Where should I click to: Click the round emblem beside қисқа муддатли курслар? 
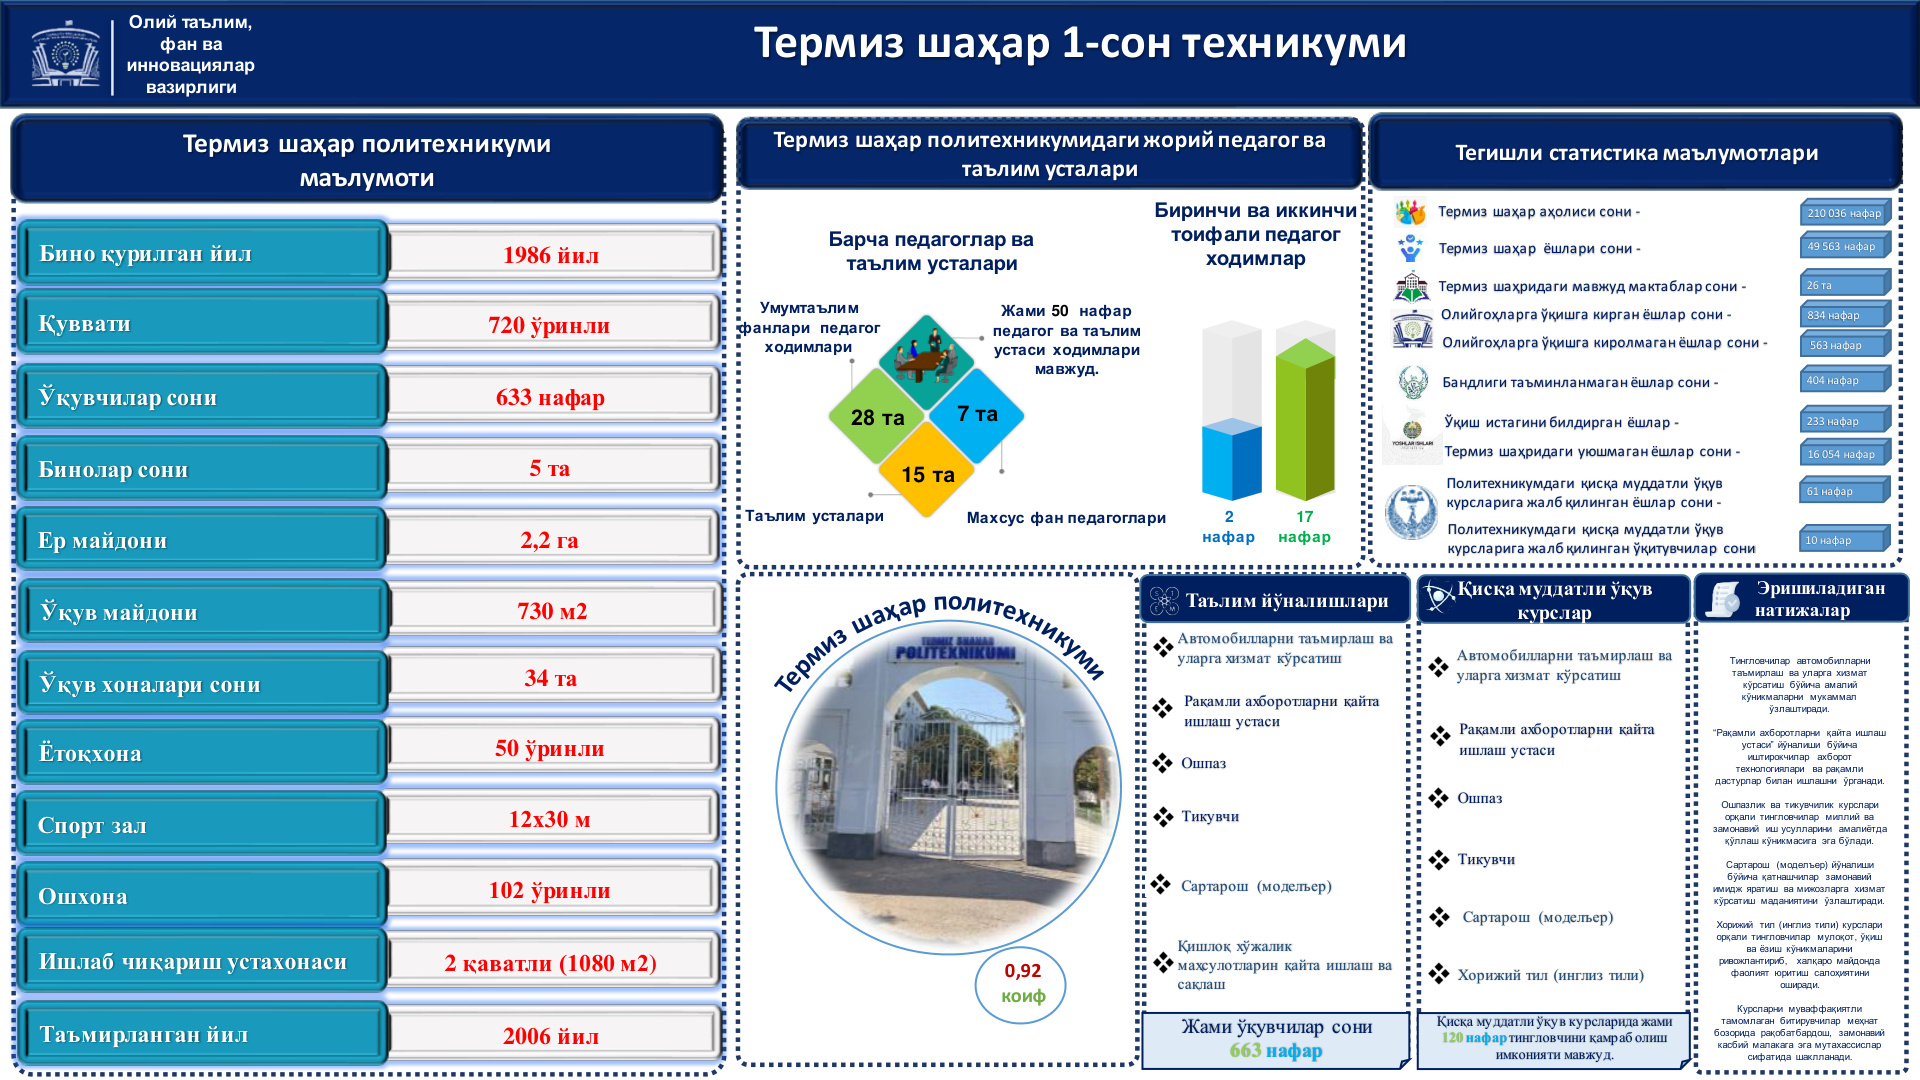tap(1411, 512)
